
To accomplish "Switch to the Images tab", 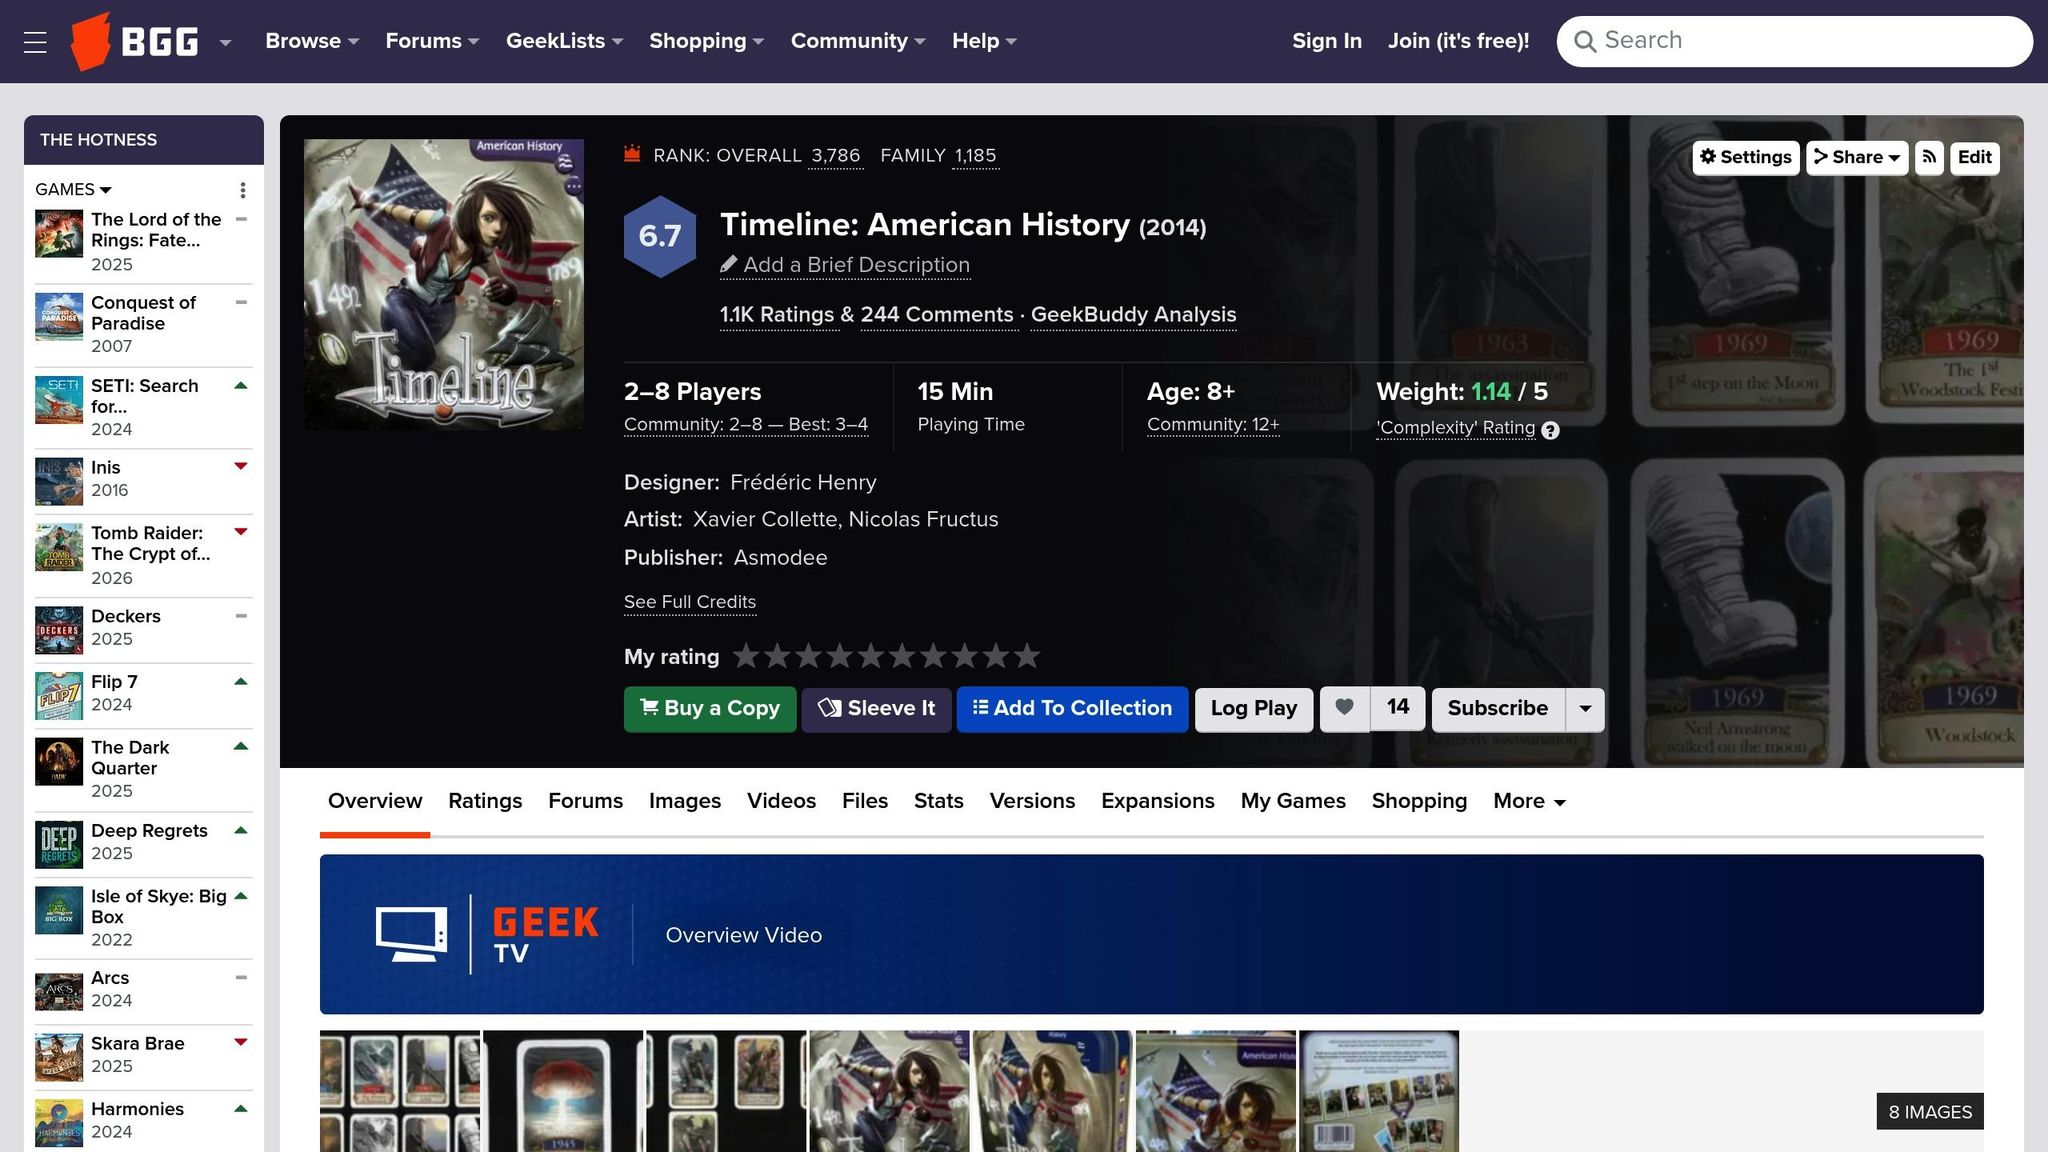I will 685,801.
